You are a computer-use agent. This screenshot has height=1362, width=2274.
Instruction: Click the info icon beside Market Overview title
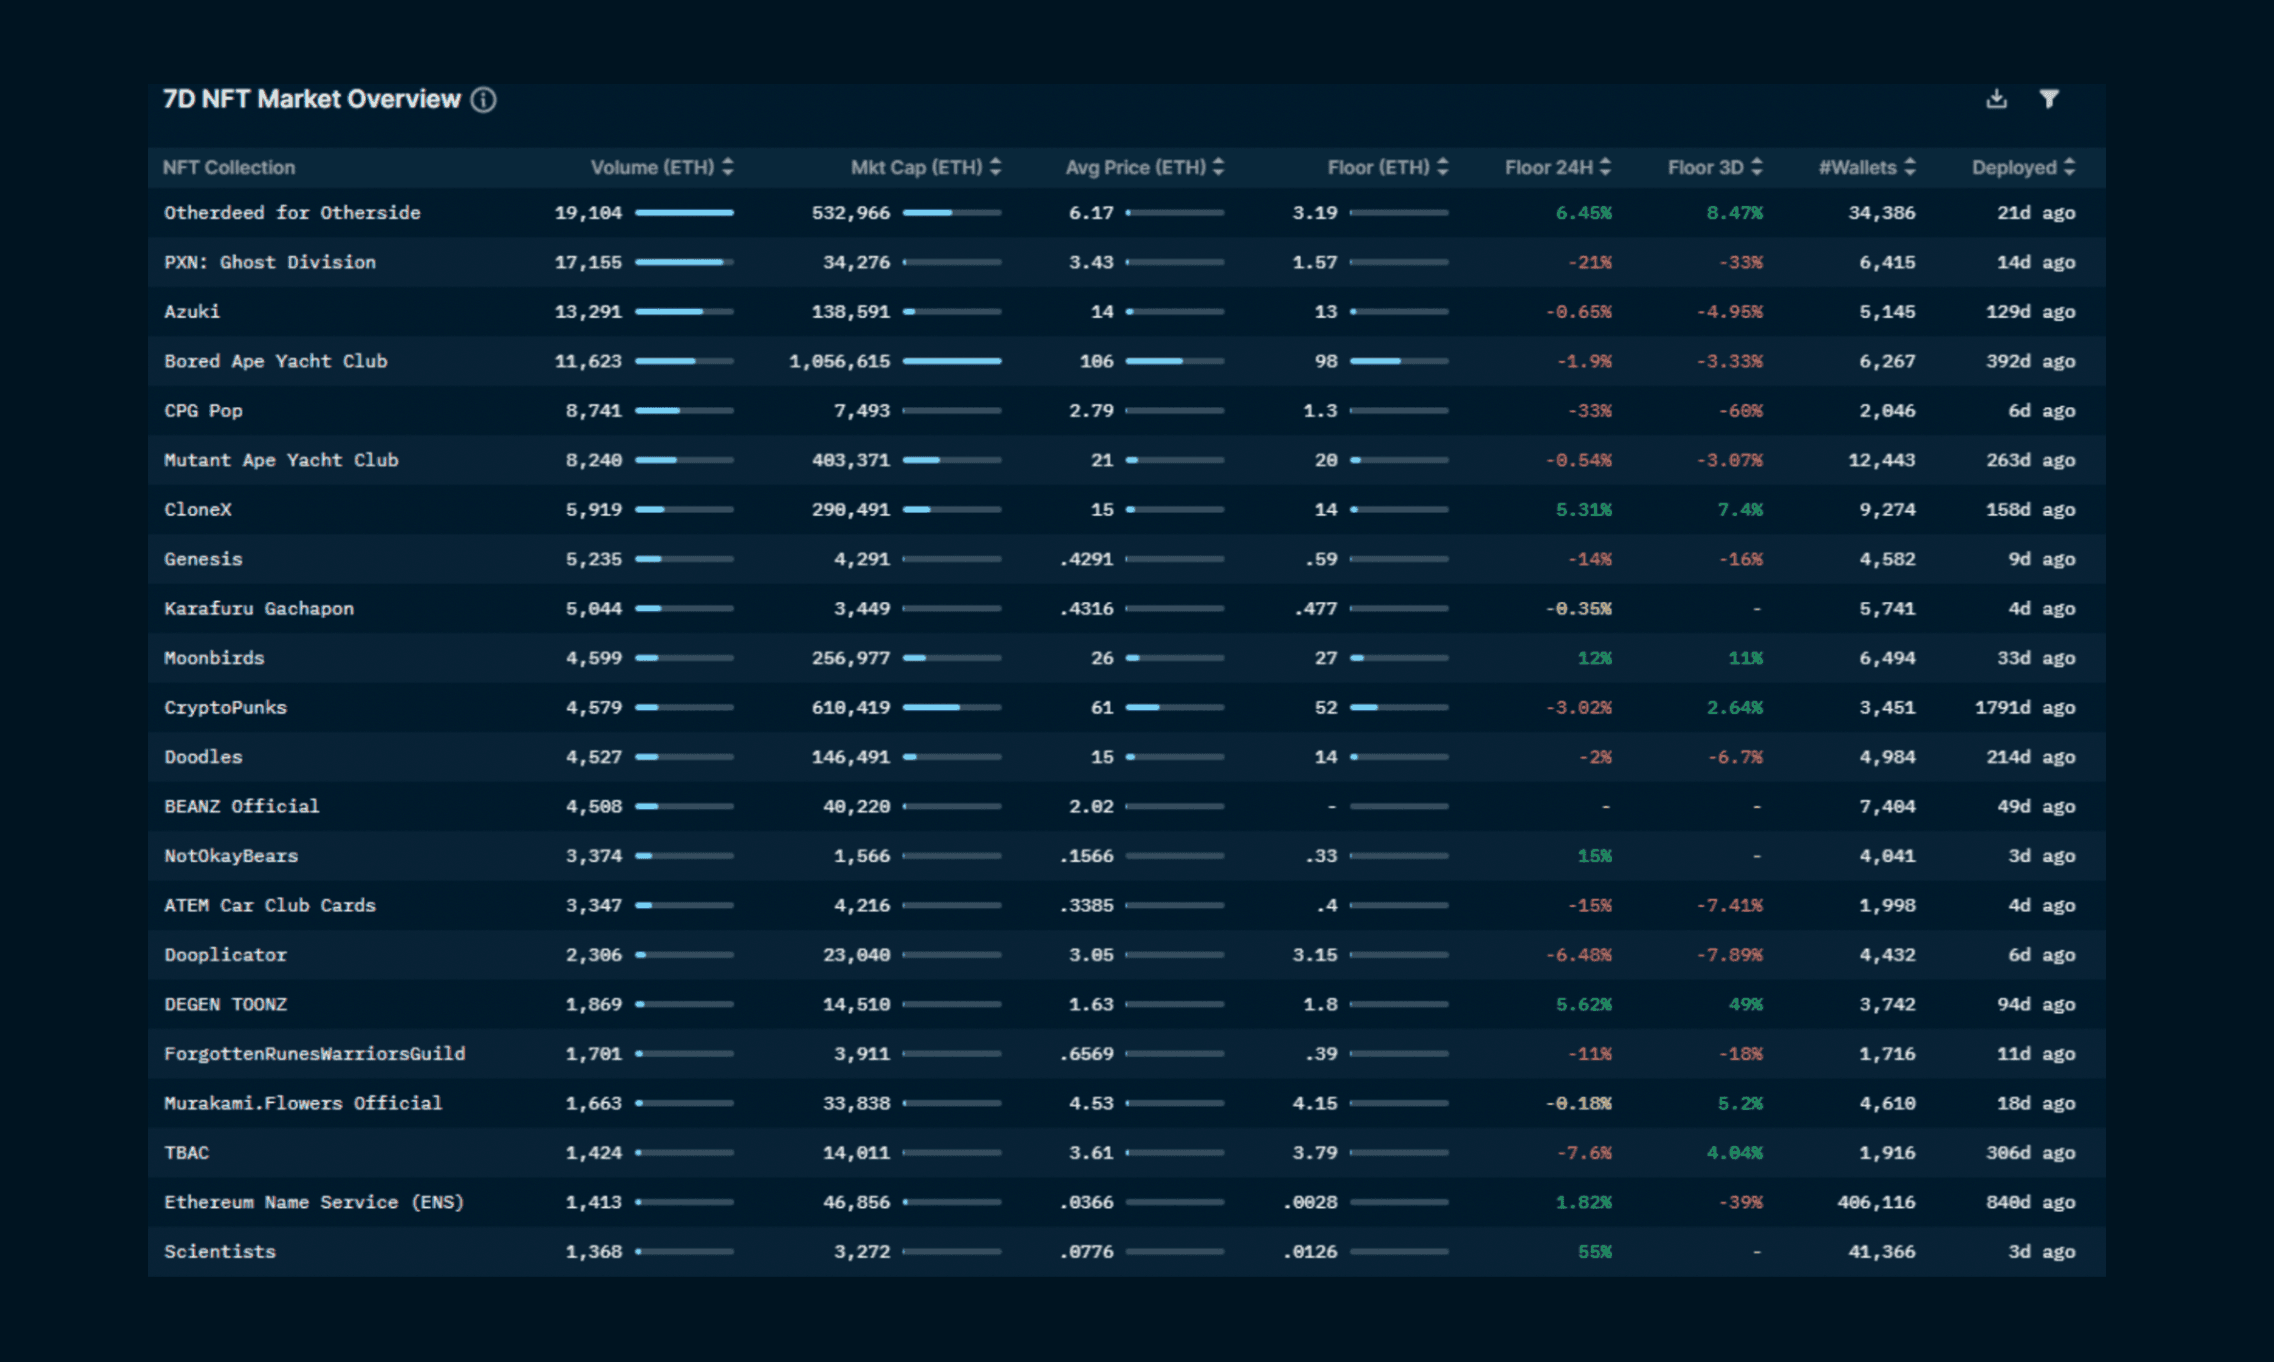coord(484,100)
